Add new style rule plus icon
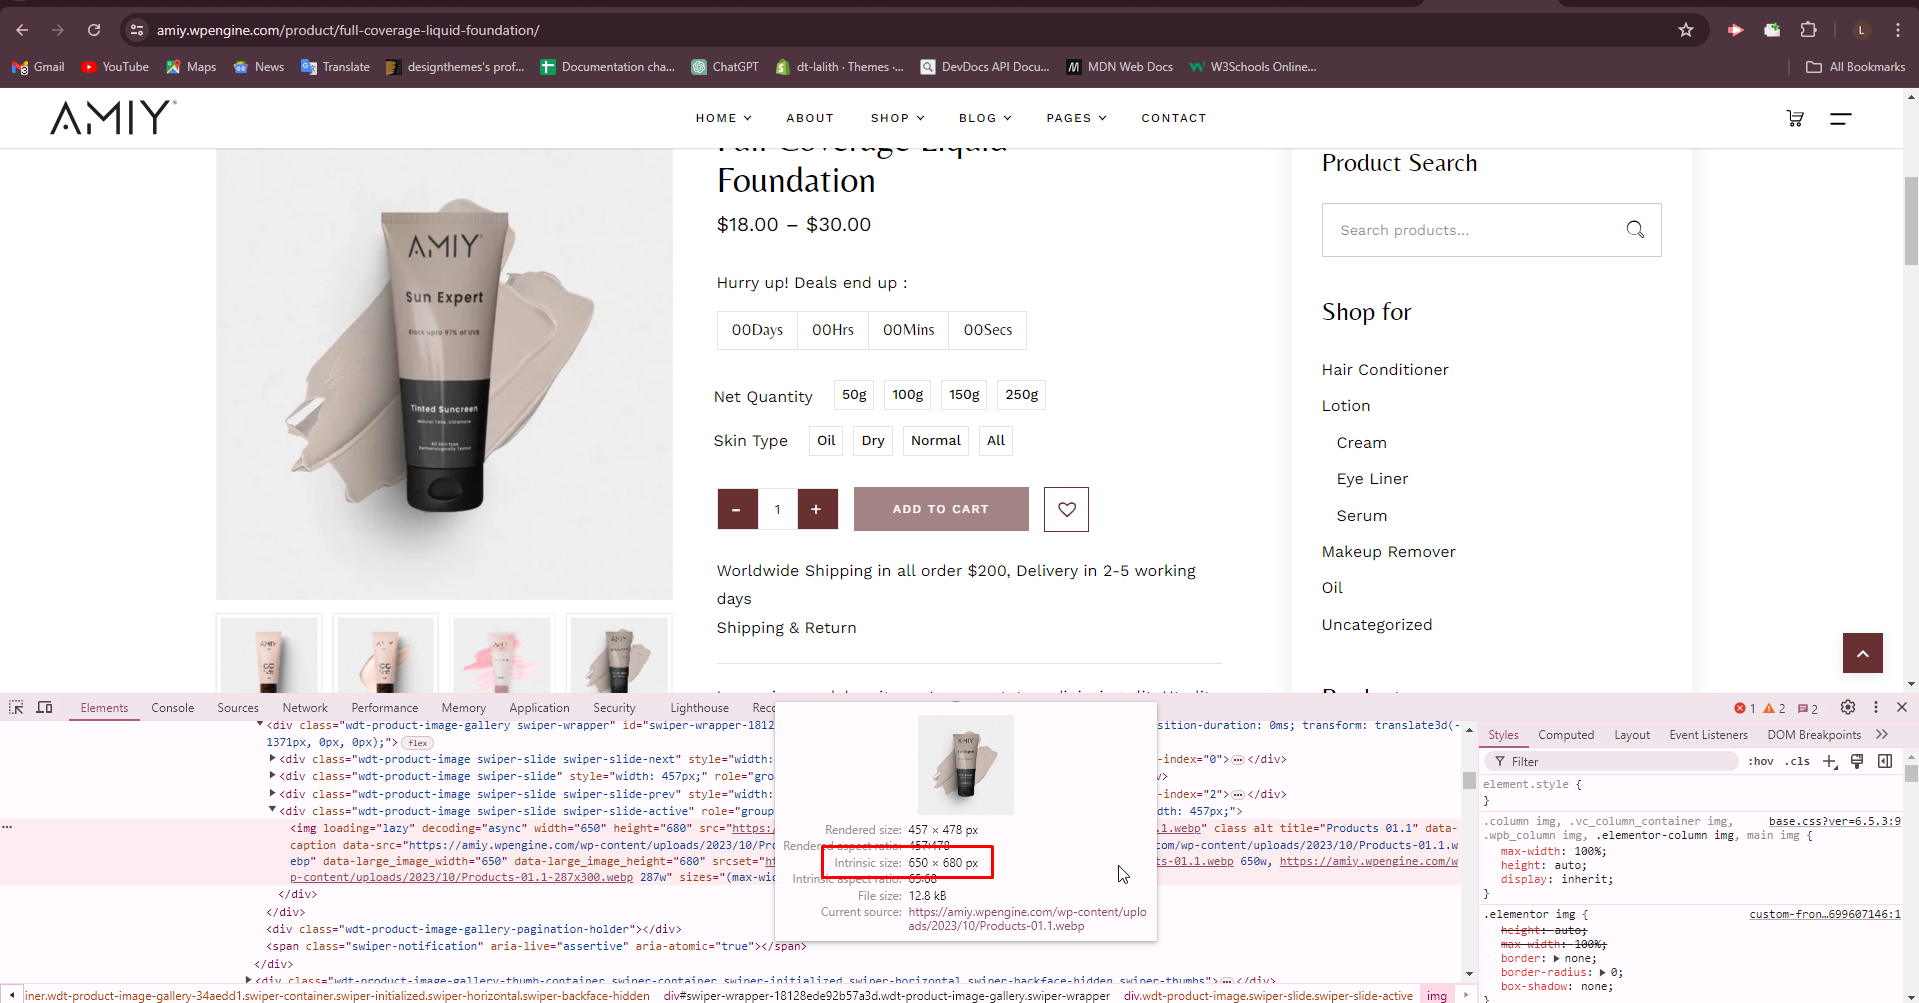The height and width of the screenshot is (1003, 1919). tap(1830, 761)
